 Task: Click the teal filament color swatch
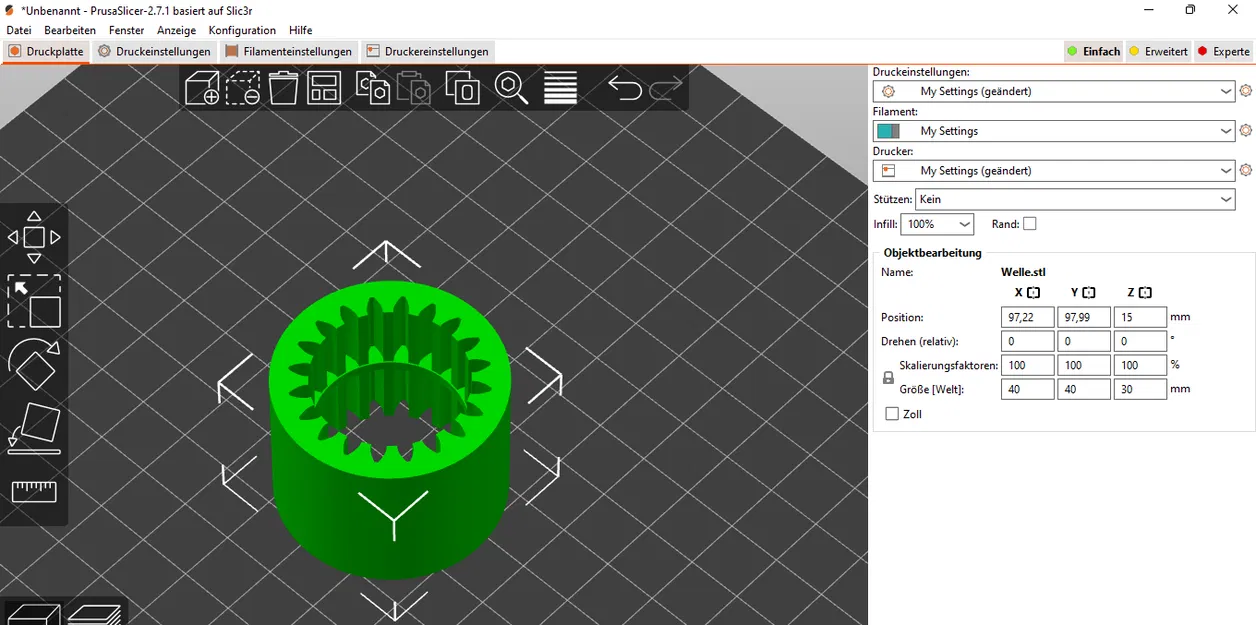(x=888, y=131)
